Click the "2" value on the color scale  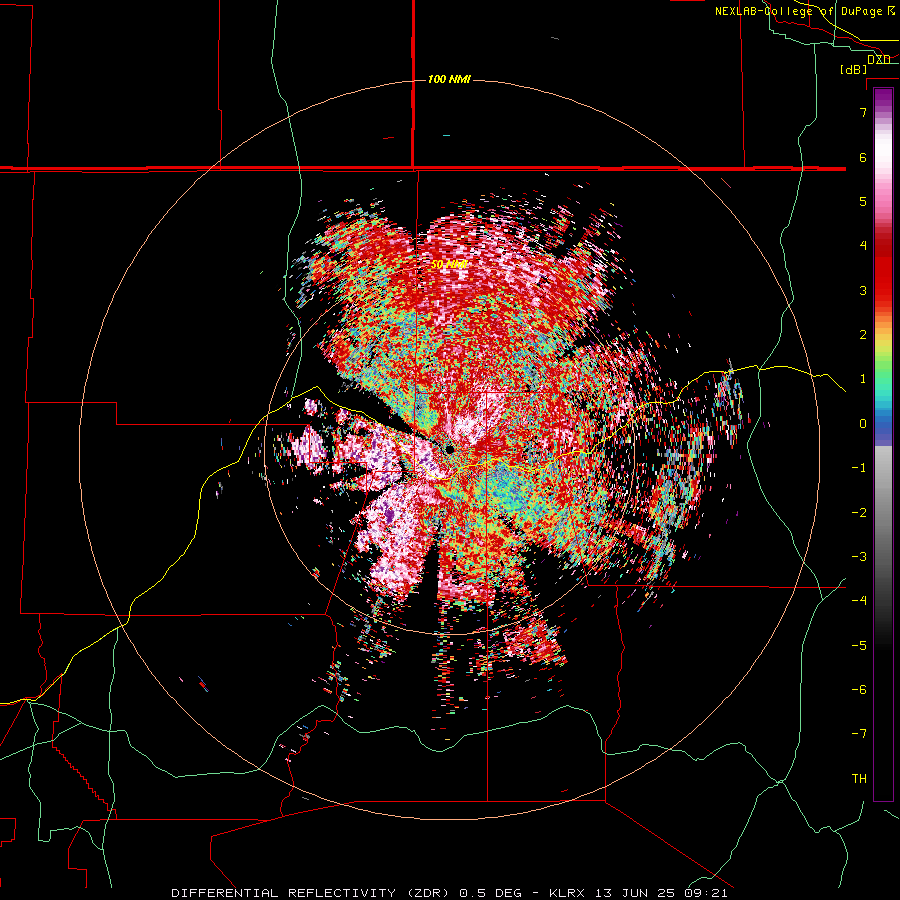coord(863,335)
